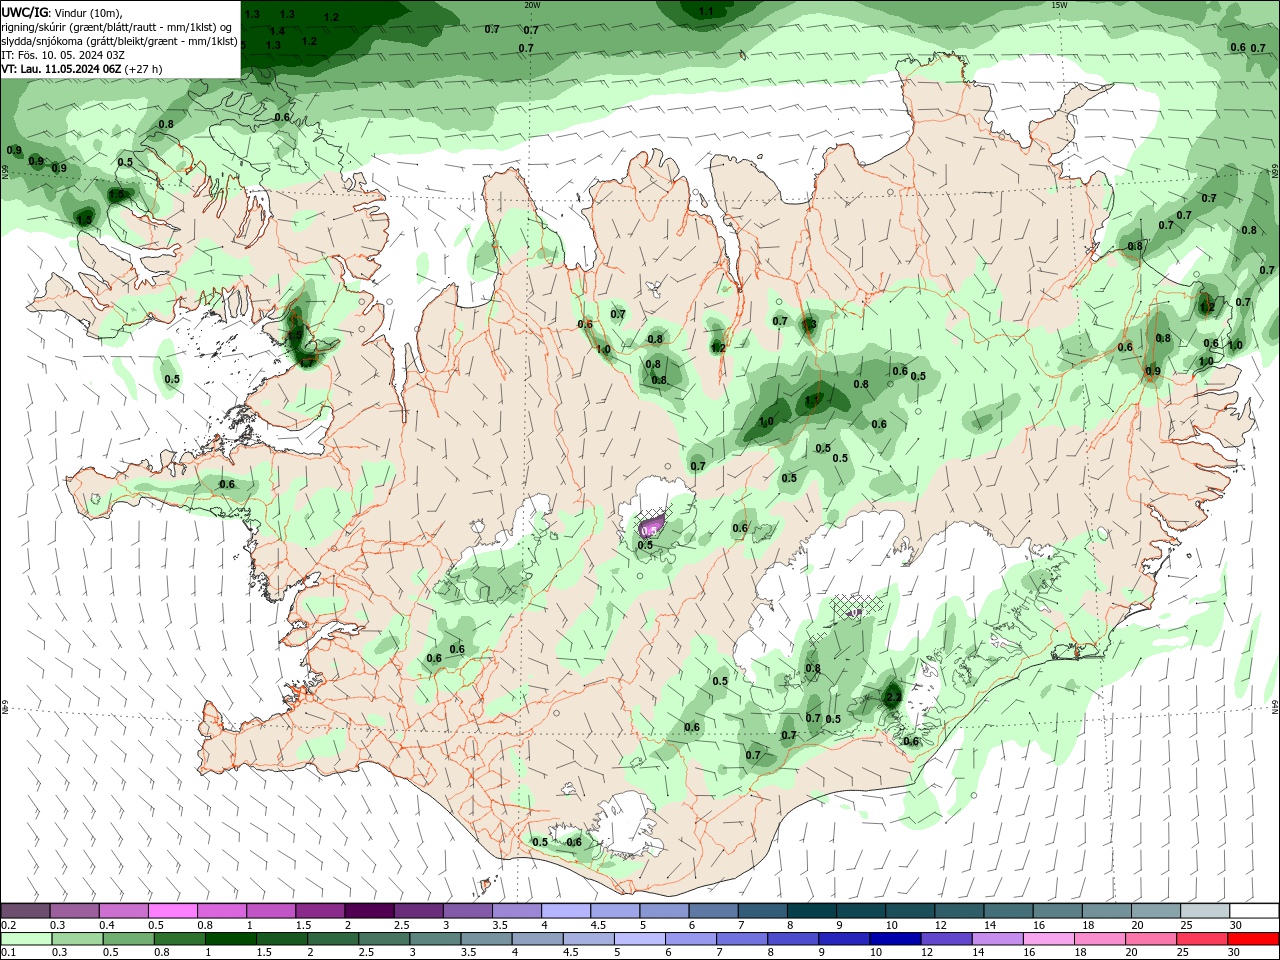This screenshot has width=1280, height=960.
Task: Select the light grey 25 swatch in upper legend
Action: 1204,911
